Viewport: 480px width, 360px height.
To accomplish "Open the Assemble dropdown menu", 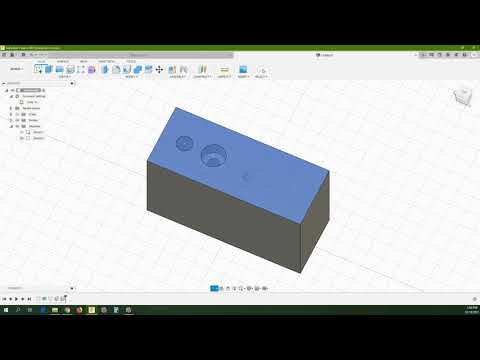I will pyautogui.click(x=178, y=77).
